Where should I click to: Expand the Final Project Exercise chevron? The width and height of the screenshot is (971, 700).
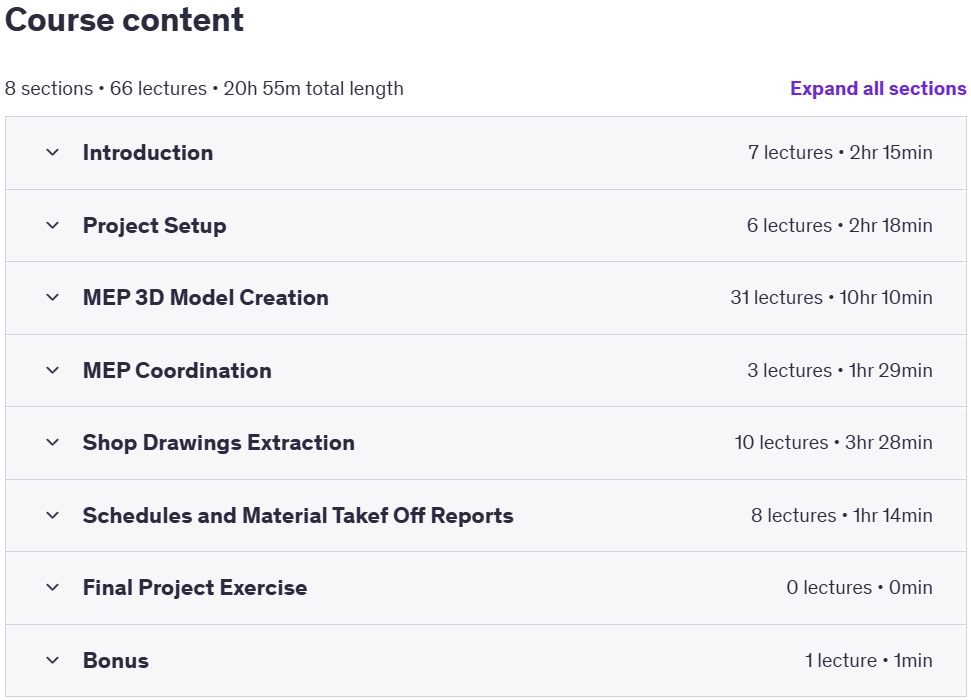[53, 587]
